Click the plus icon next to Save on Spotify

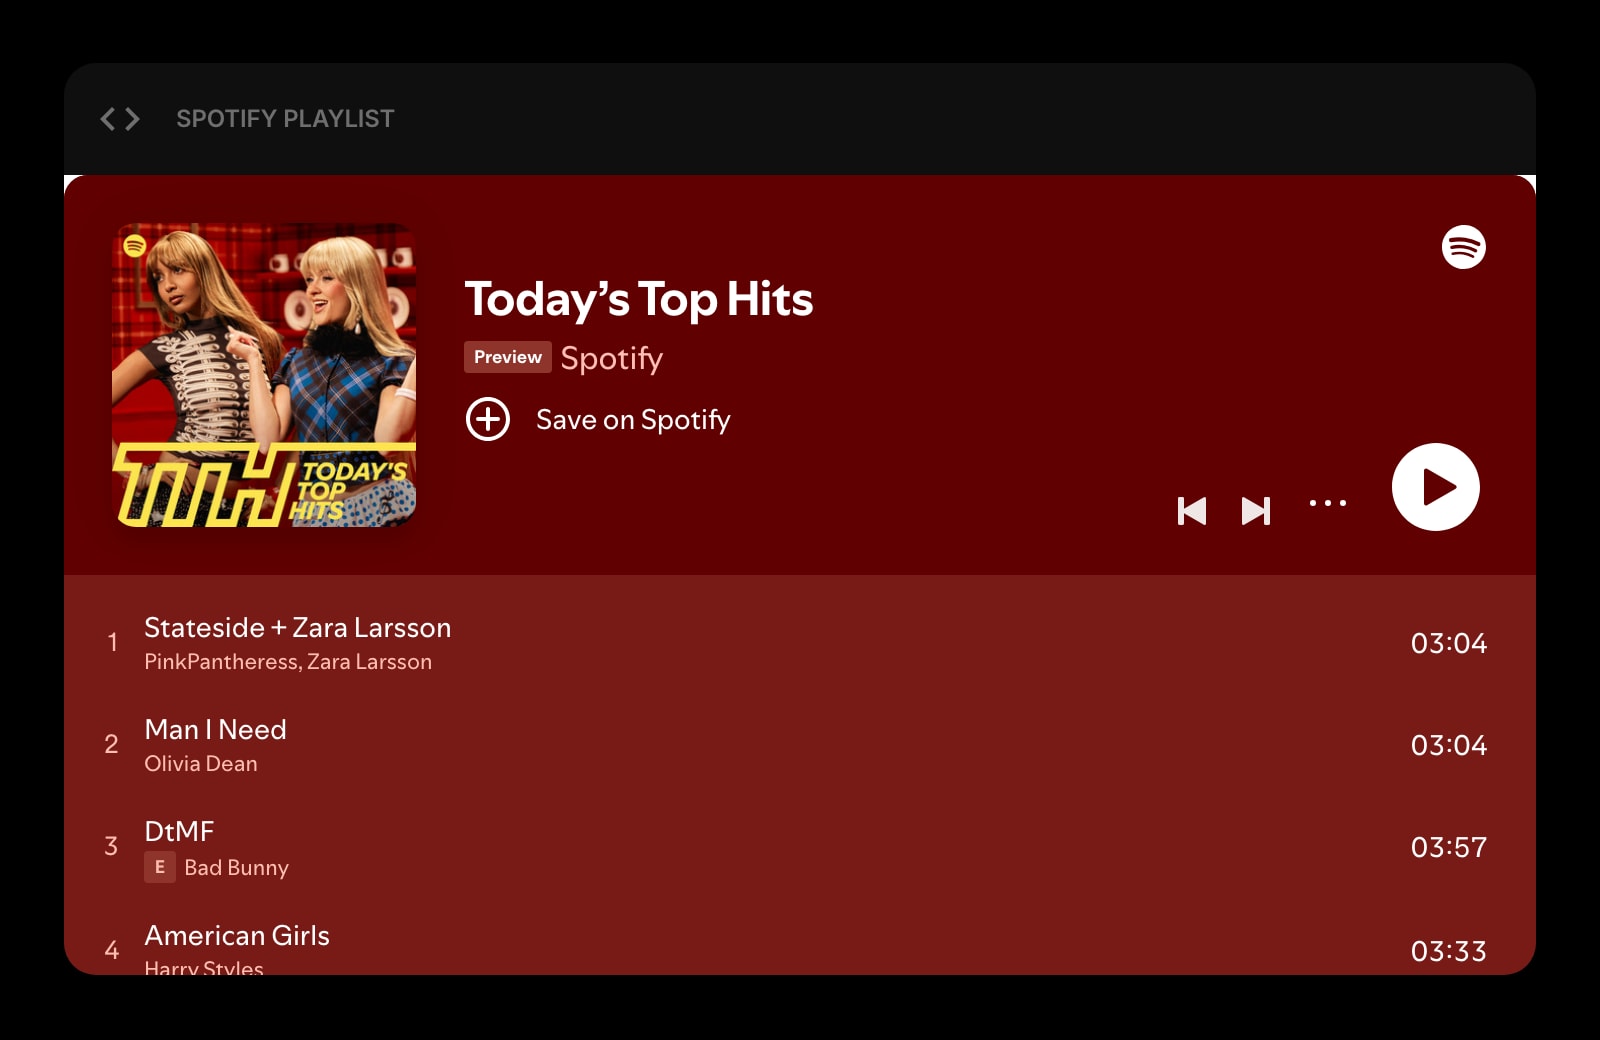[488, 420]
